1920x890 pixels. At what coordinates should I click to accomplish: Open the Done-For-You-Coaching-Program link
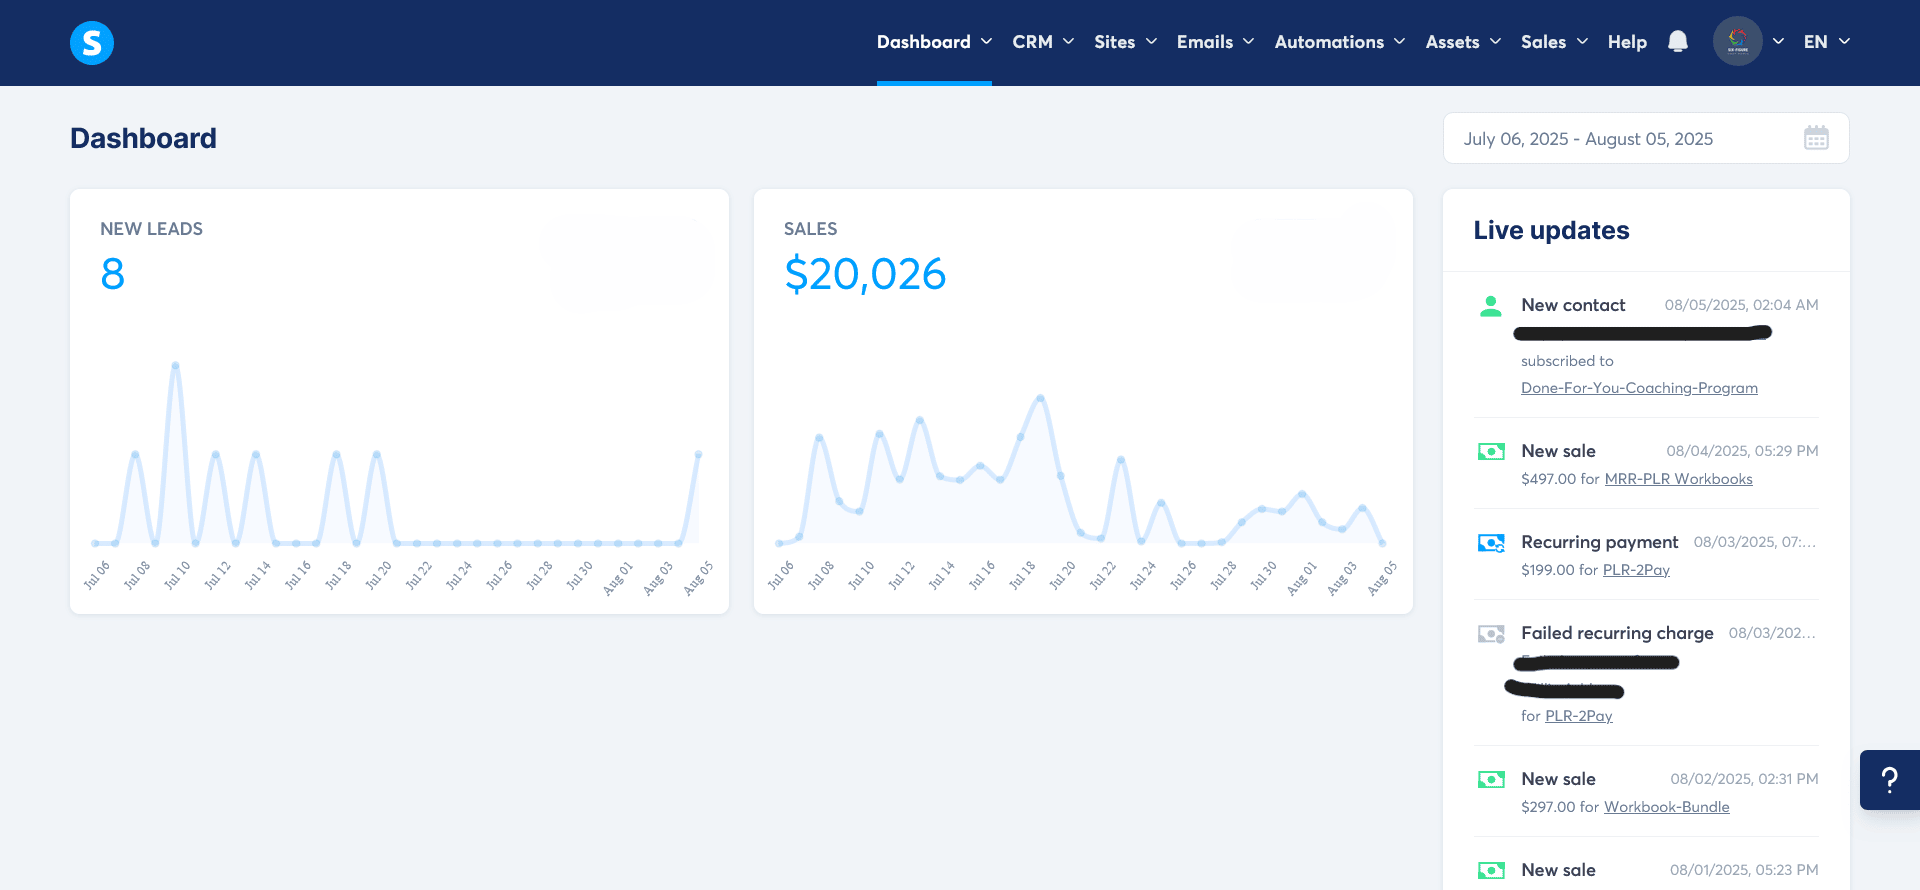click(1639, 388)
